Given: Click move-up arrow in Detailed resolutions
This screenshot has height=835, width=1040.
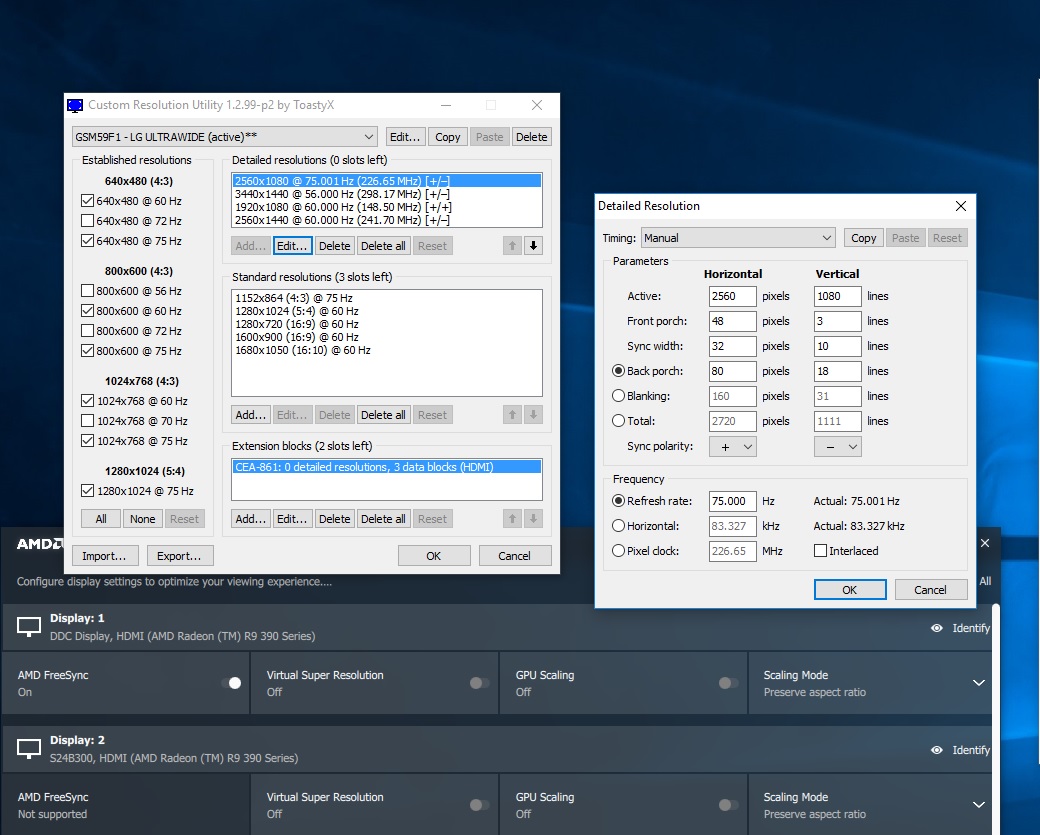Looking at the screenshot, I should (512, 246).
